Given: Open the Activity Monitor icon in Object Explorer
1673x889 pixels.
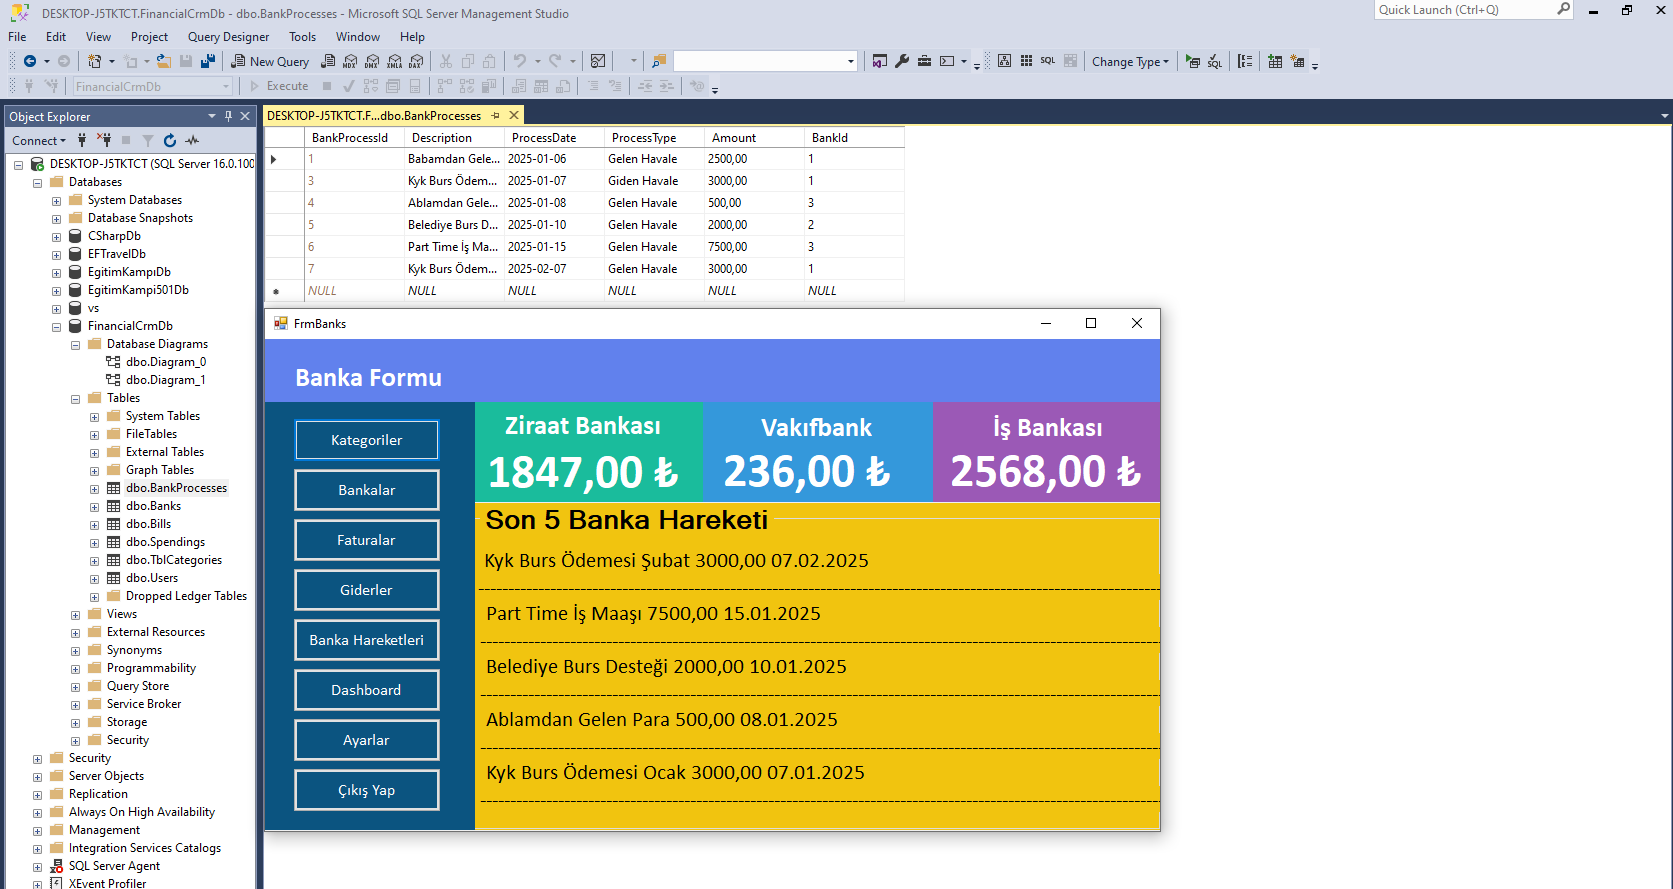Looking at the screenshot, I should click(192, 140).
